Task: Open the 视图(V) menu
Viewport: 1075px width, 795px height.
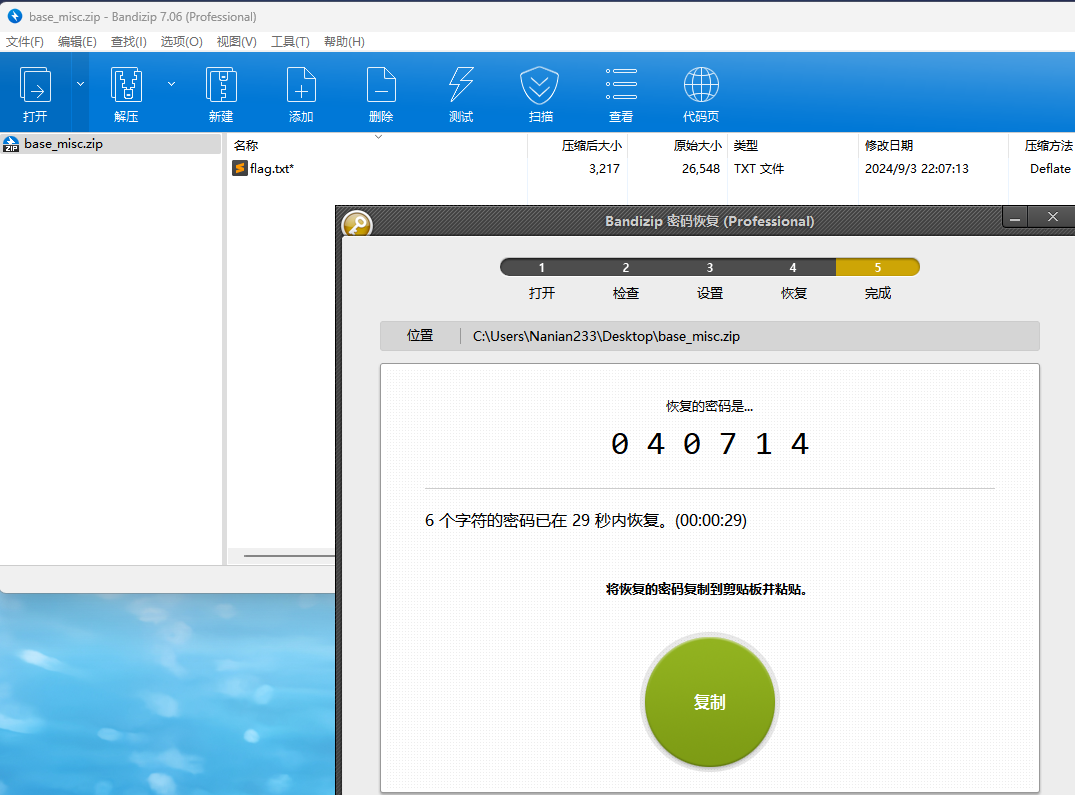Action: click(237, 42)
